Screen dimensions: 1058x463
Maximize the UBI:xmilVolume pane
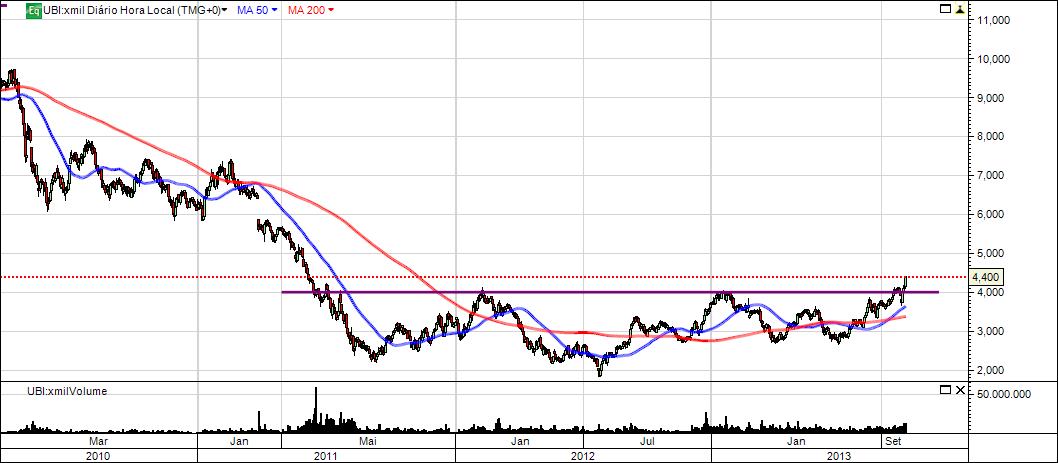pos(945,390)
